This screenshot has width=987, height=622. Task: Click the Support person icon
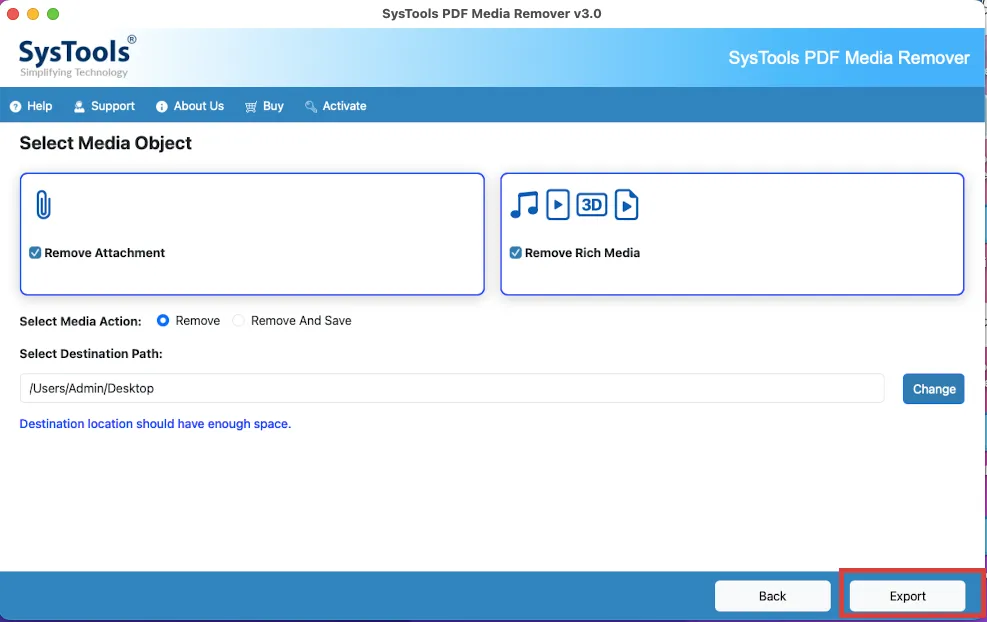point(79,106)
